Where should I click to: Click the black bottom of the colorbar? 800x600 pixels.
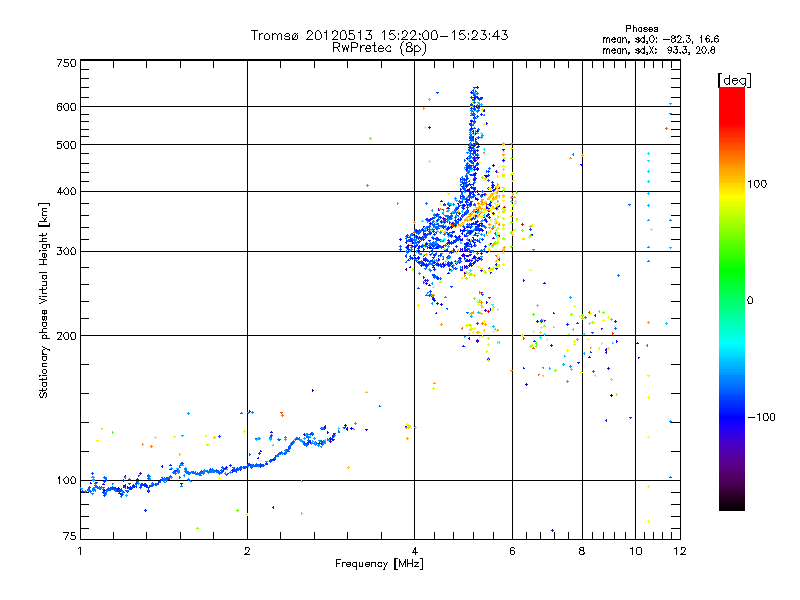click(x=732, y=504)
